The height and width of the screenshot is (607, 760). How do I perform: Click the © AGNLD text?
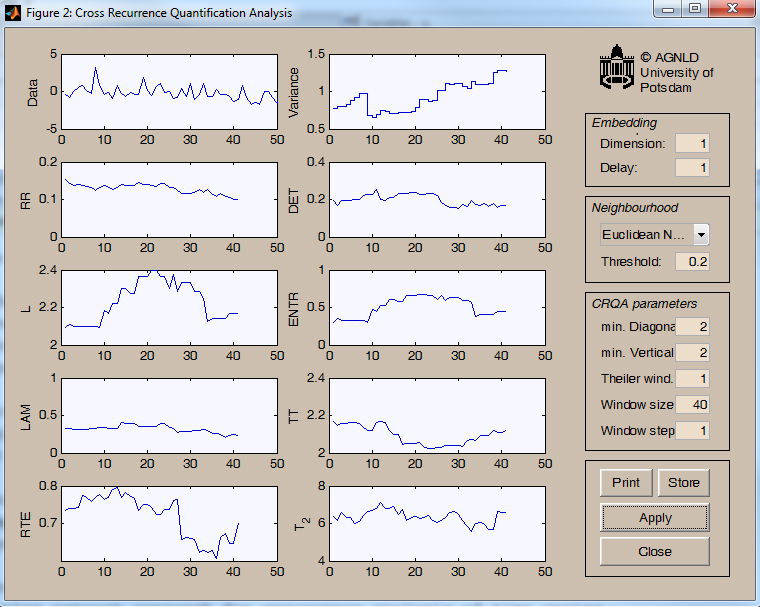point(669,58)
